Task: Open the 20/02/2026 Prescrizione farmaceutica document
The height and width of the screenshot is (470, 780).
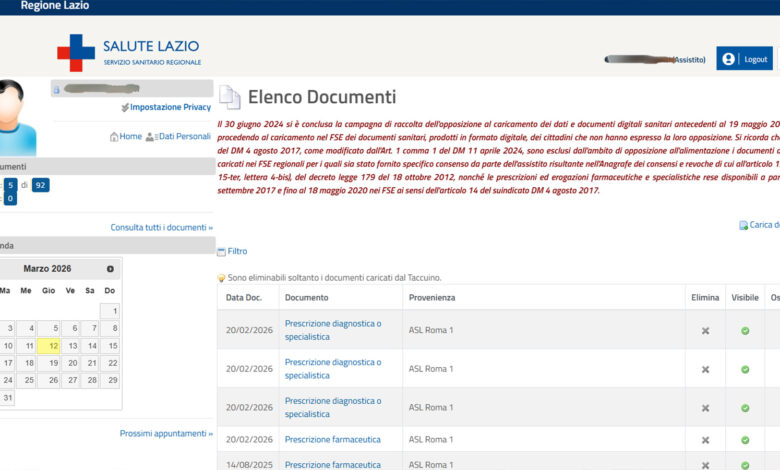Action: click(x=332, y=440)
